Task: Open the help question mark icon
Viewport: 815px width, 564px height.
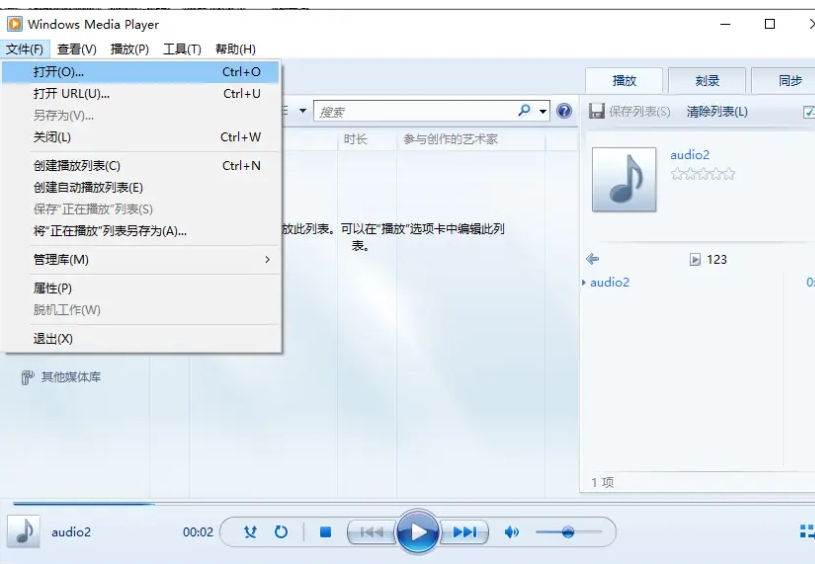Action: click(x=564, y=111)
